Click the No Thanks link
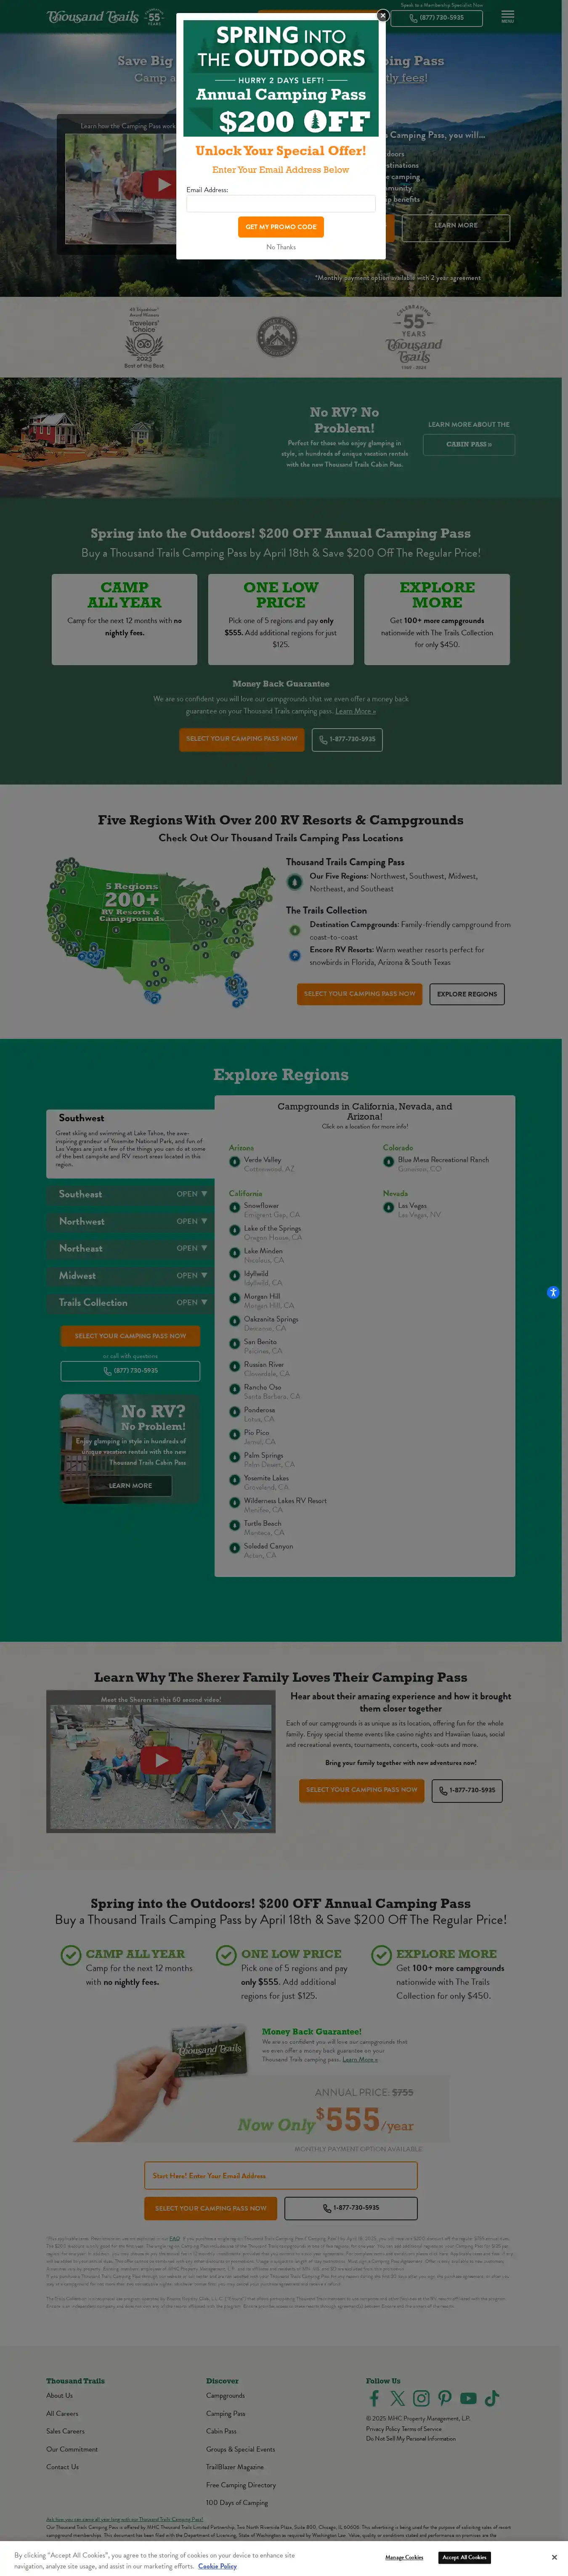This screenshot has width=568, height=2576. [x=281, y=247]
